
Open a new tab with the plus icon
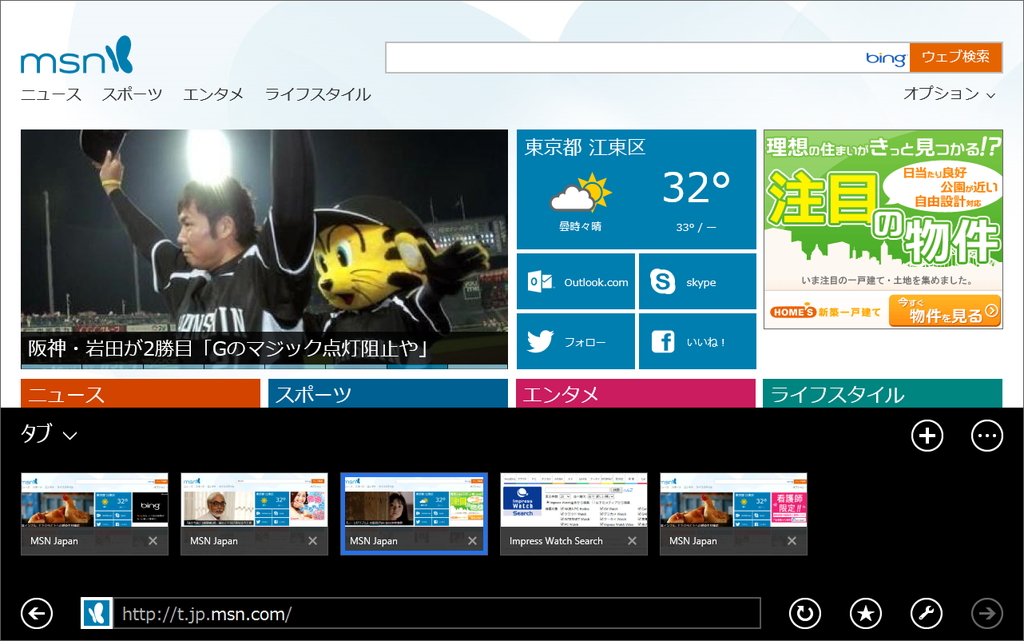tap(927, 436)
